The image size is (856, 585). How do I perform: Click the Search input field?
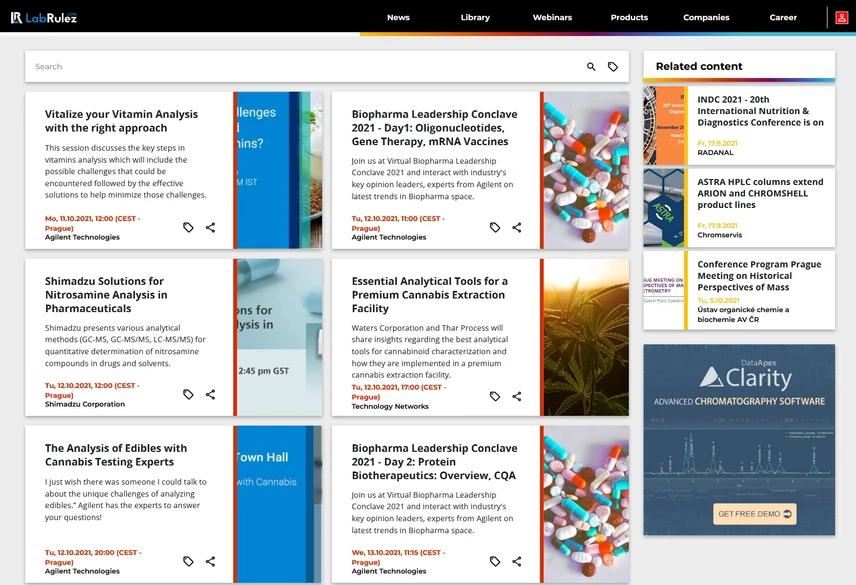coord(306,67)
